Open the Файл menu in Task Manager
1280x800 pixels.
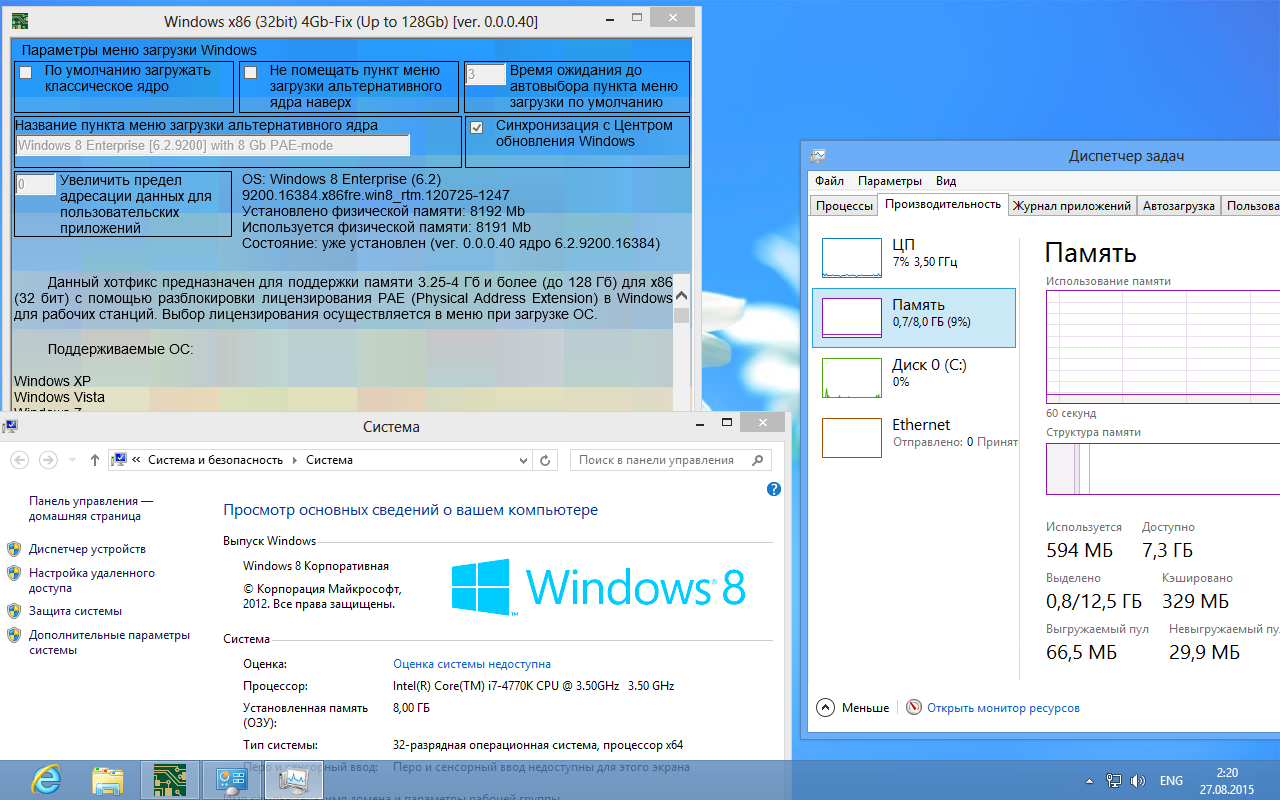(x=829, y=181)
